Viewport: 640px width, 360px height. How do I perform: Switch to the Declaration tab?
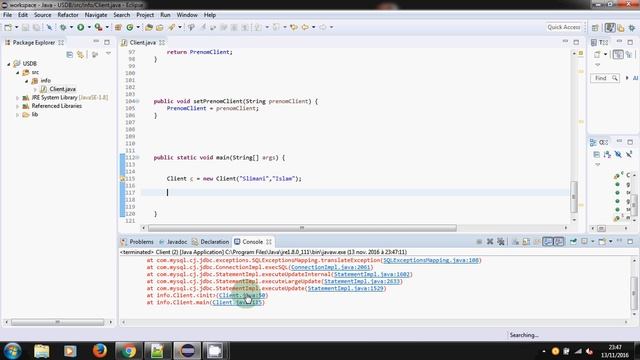coord(211,242)
